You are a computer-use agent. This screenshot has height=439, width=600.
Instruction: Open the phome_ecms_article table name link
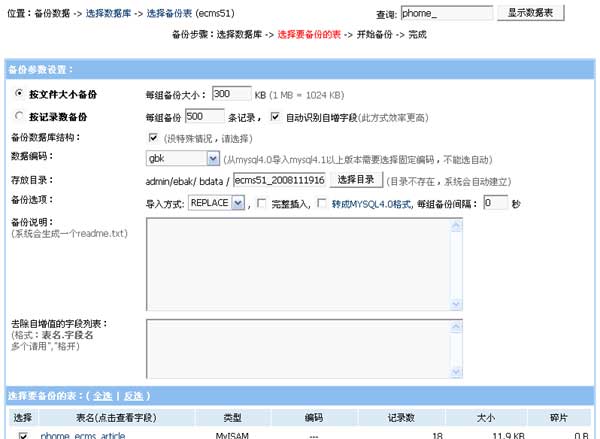point(83,435)
